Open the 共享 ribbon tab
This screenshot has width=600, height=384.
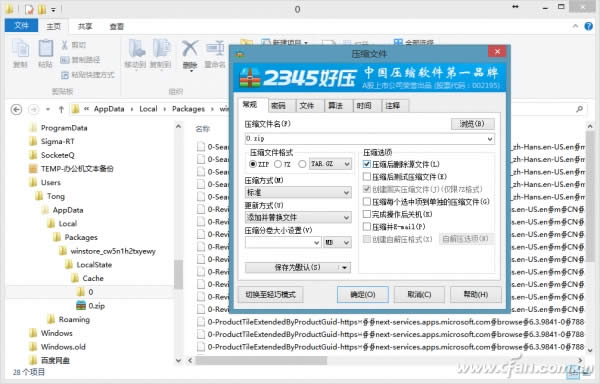point(85,26)
